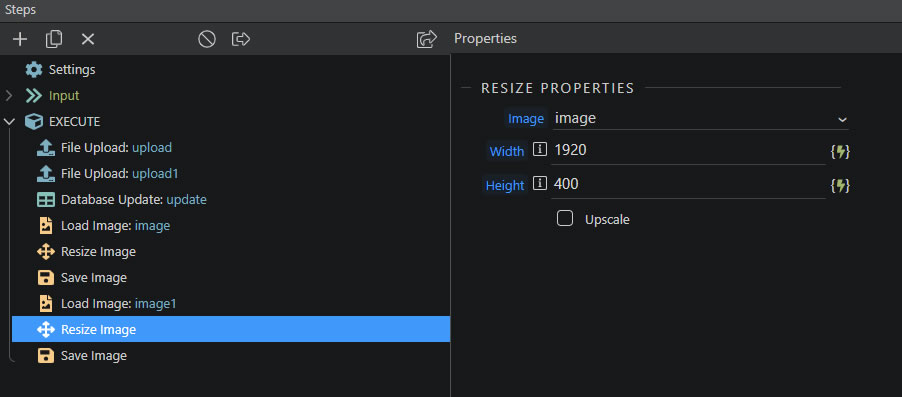
Task: Click the output arrow toolbar icon
Action: click(x=241, y=39)
